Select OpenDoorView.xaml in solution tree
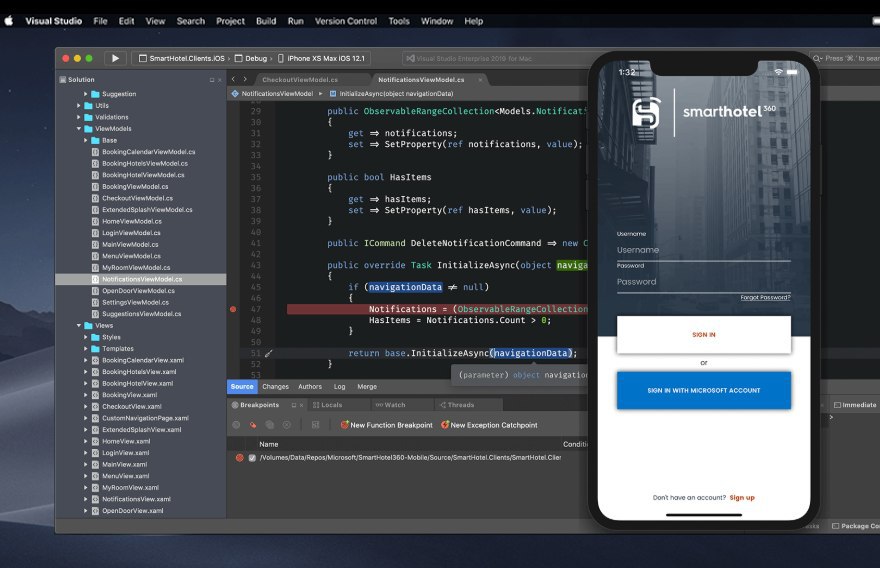Image resolution: width=880 pixels, height=568 pixels. (x=132, y=511)
